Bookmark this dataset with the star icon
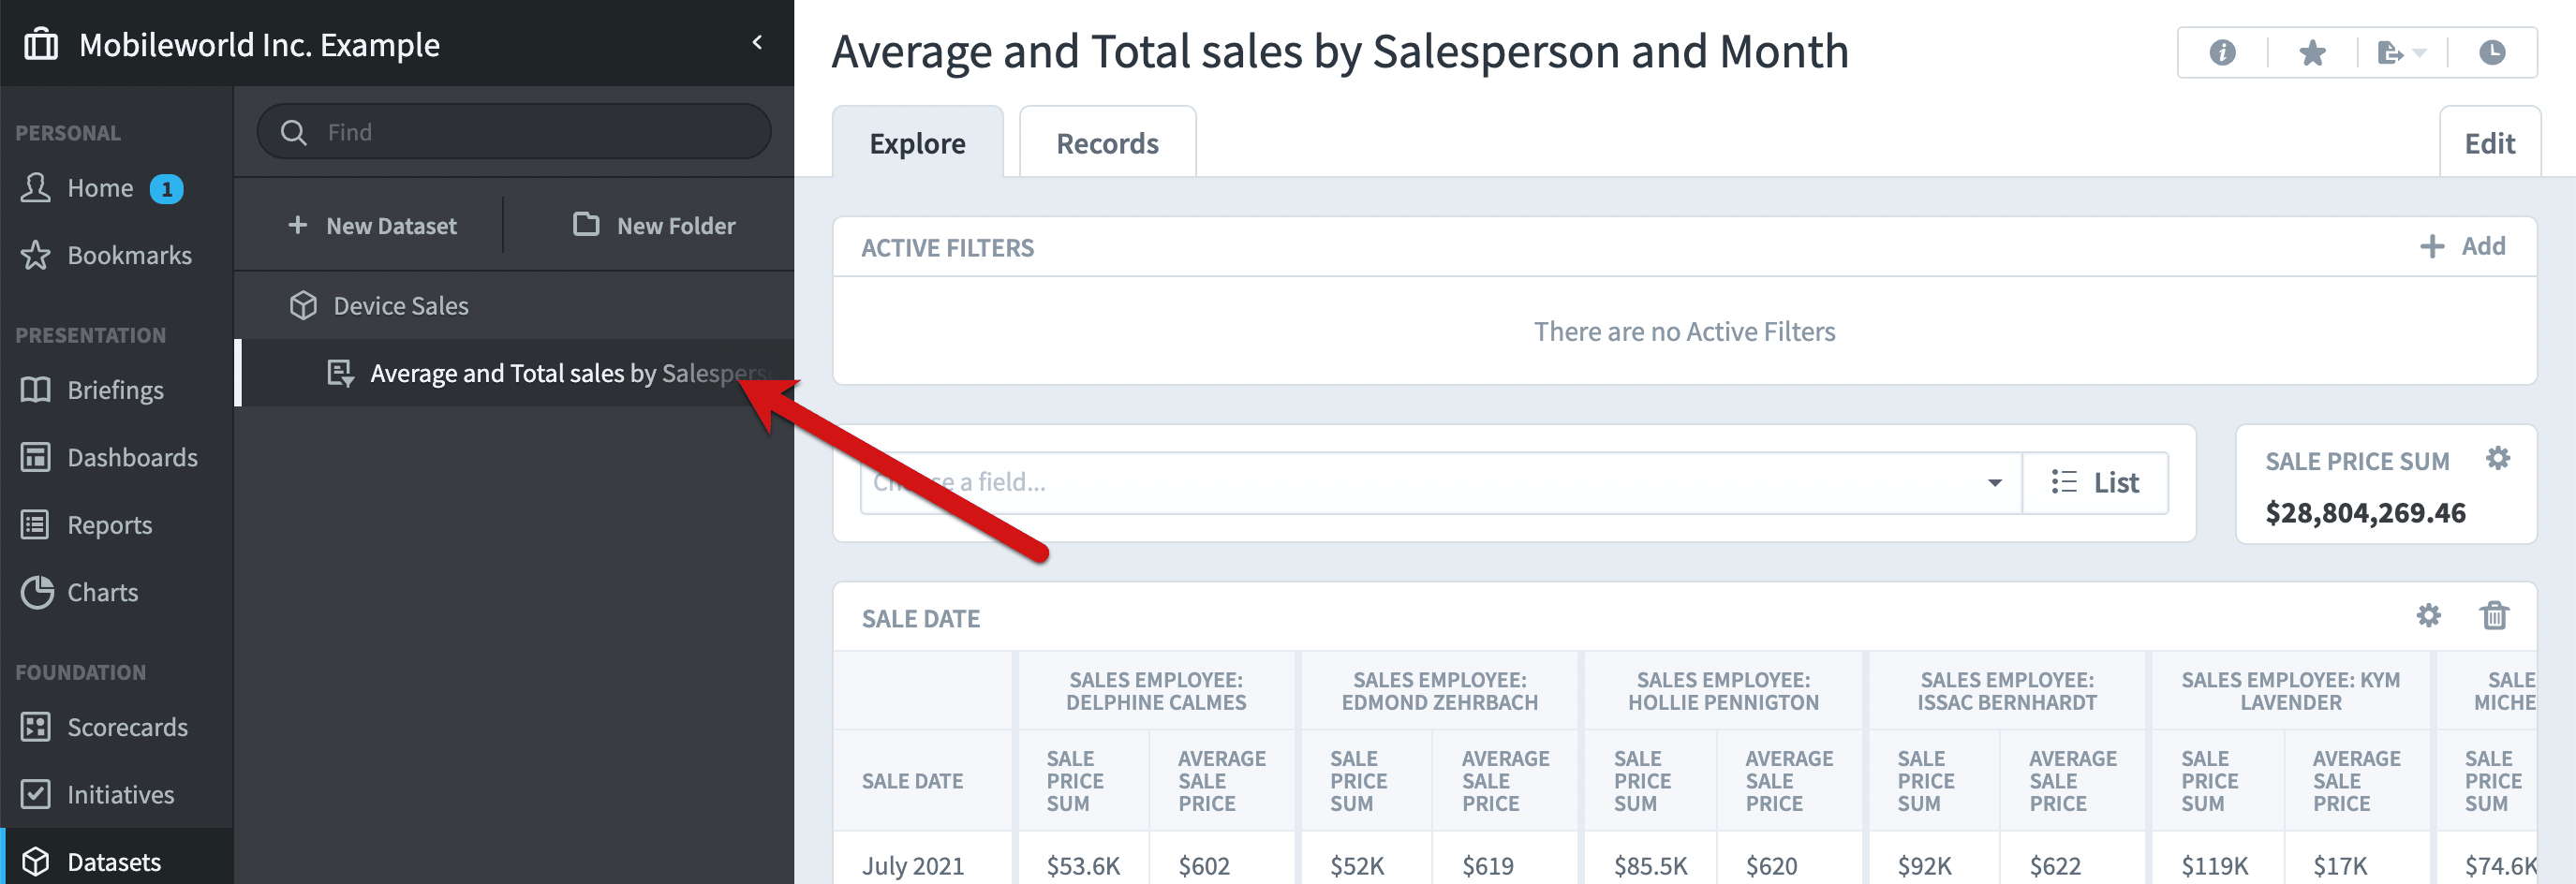 click(2312, 52)
